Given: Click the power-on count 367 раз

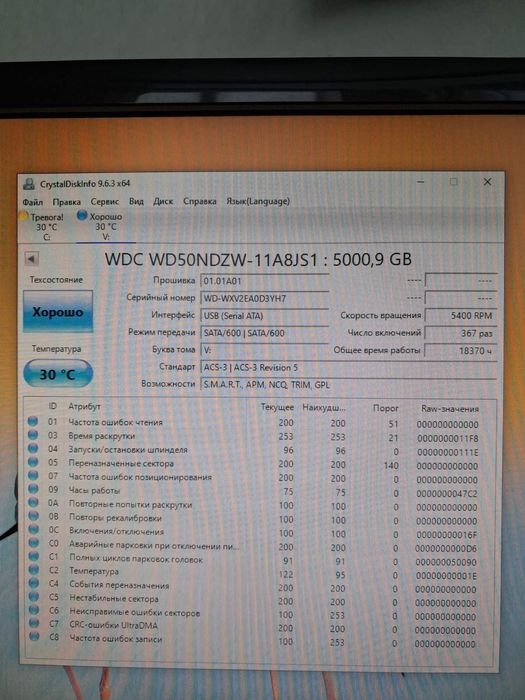Looking at the screenshot, I should [461, 333].
